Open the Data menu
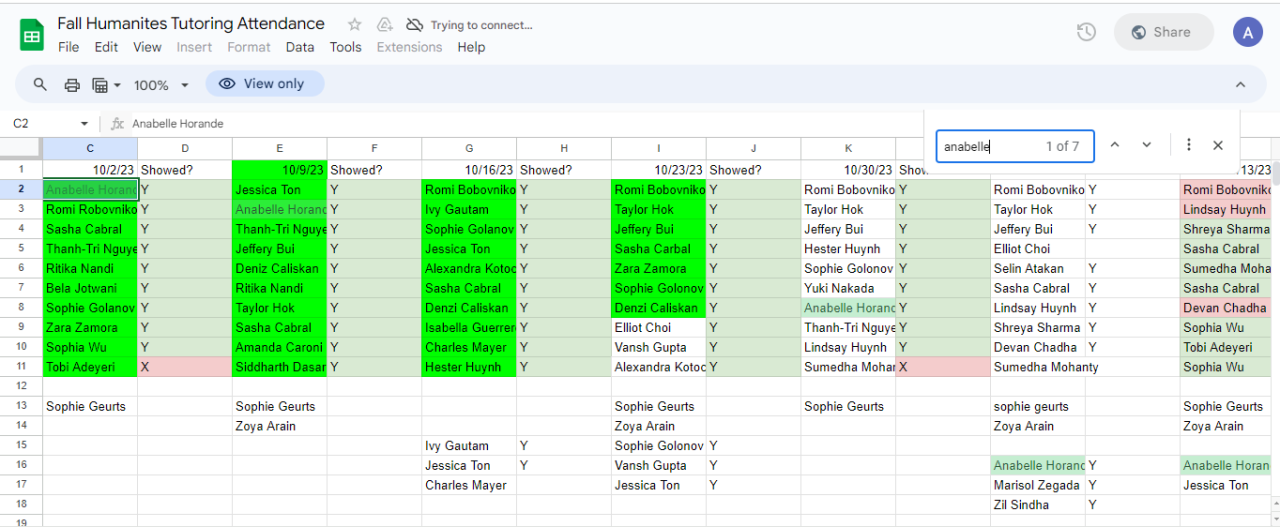Viewport: 1280px width, 527px height. click(x=299, y=47)
